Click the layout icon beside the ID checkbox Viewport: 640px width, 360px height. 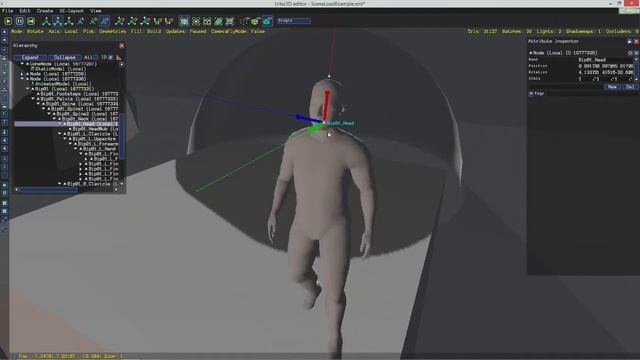coord(119,58)
